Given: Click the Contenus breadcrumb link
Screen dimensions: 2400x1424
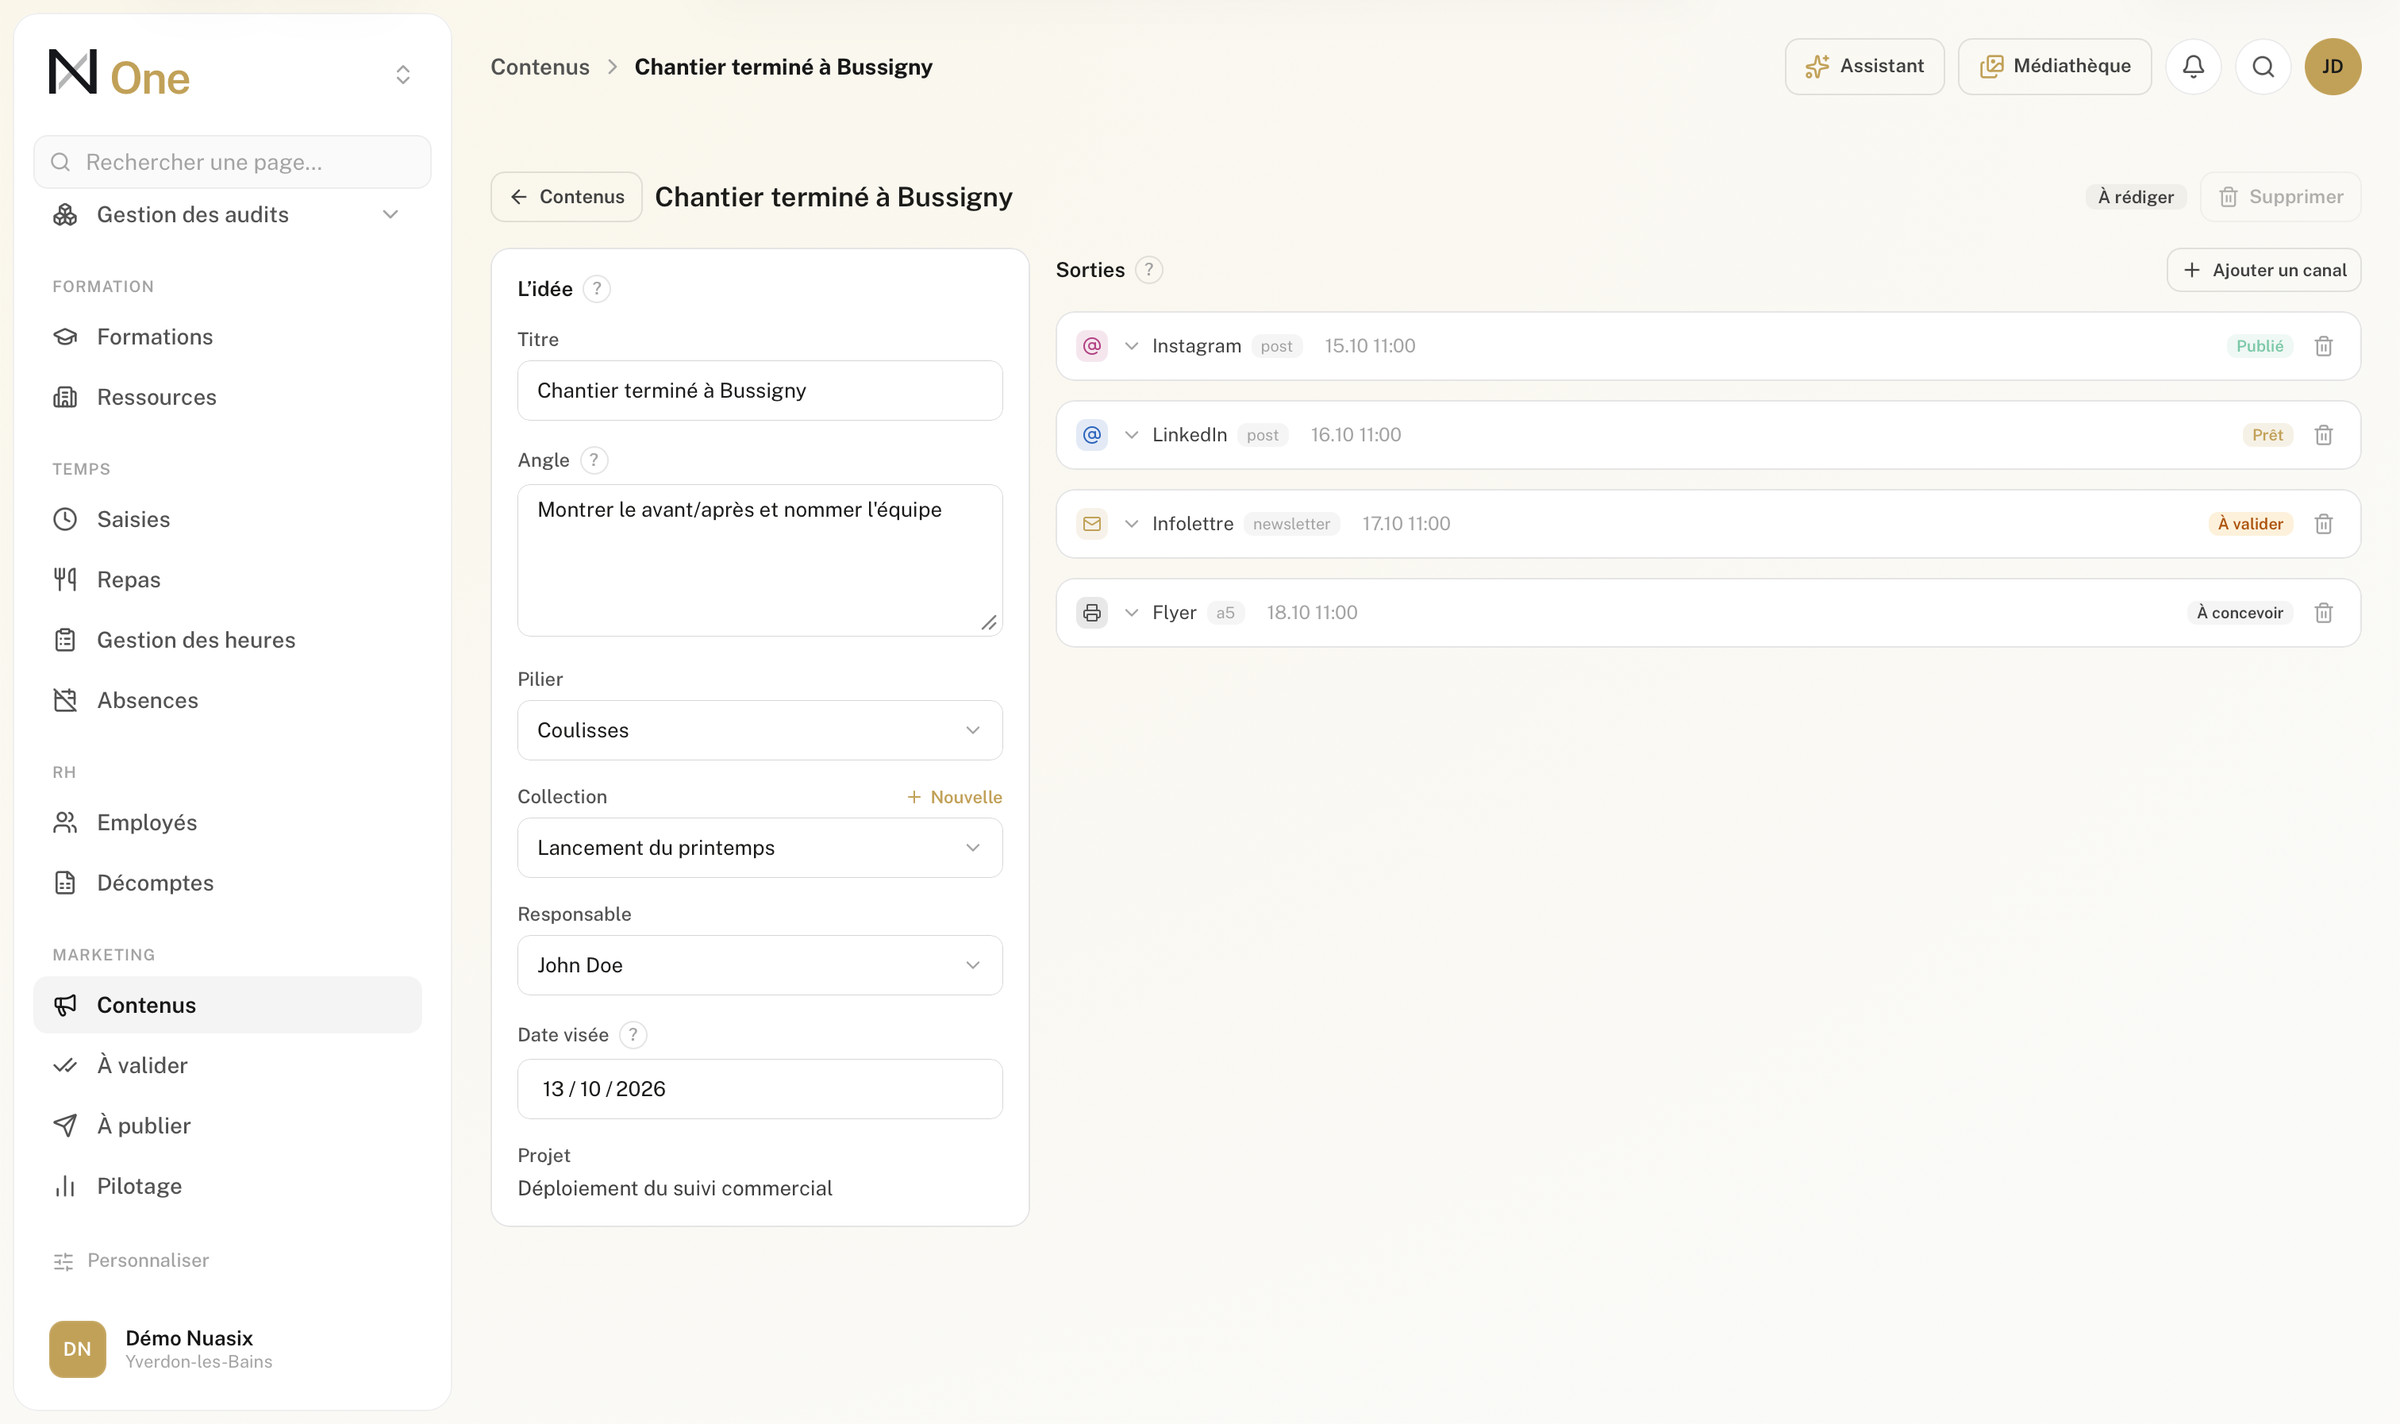Looking at the screenshot, I should click(x=540, y=67).
